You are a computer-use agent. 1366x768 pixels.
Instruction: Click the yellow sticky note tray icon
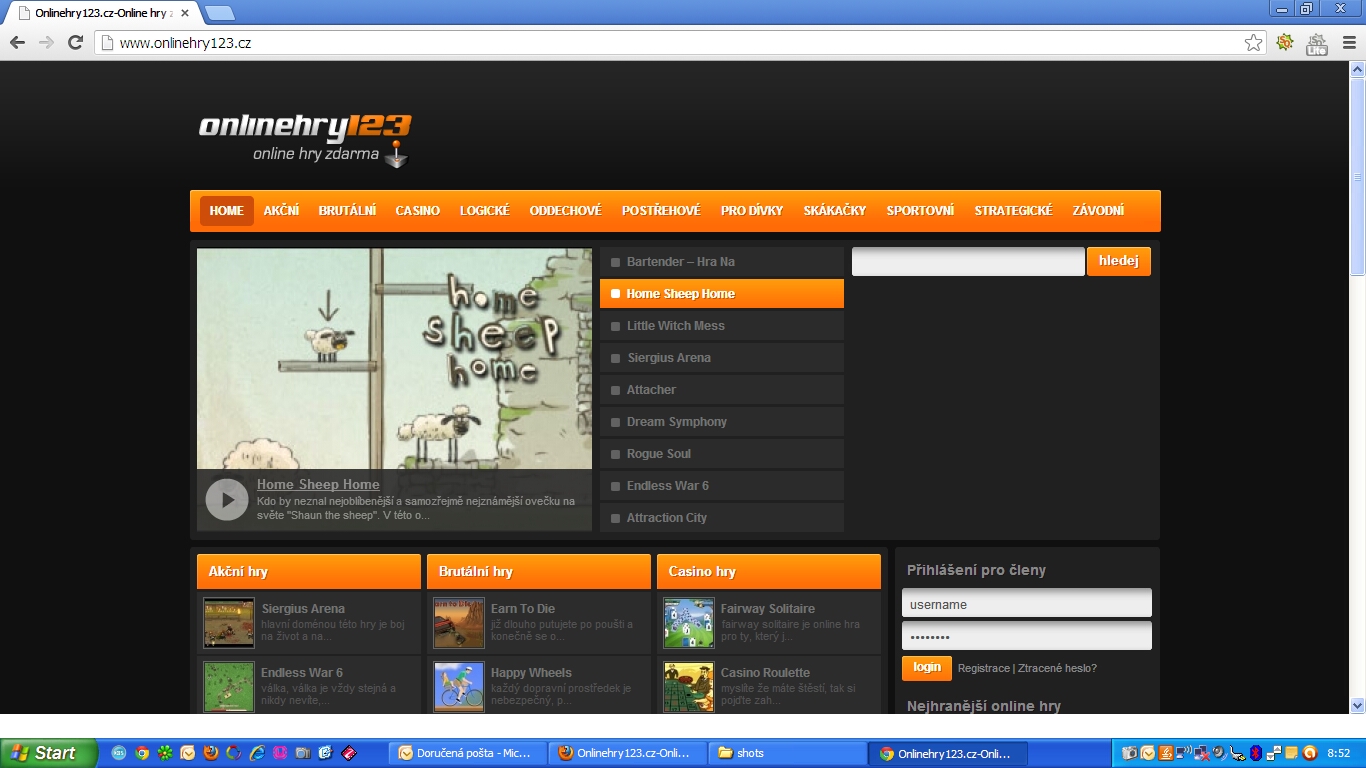[x=1292, y=753]
